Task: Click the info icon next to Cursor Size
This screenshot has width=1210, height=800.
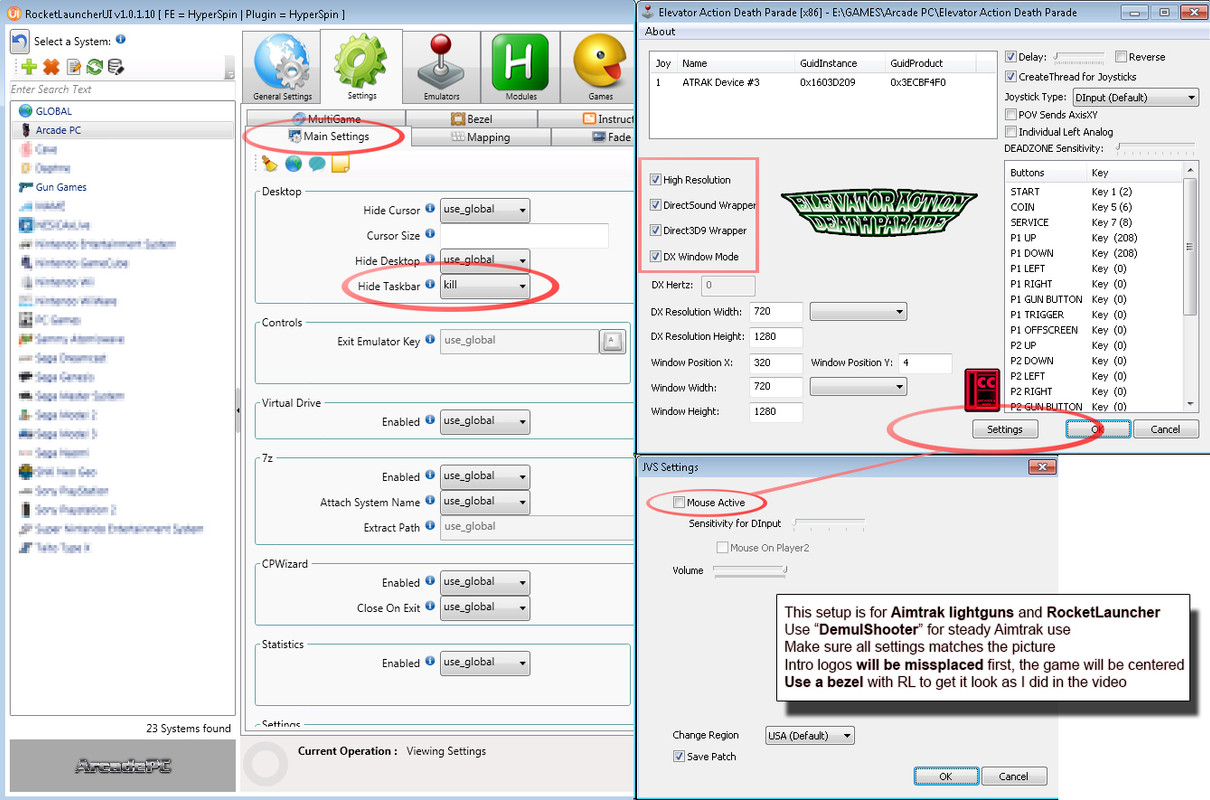Action: tap(430, 234)
